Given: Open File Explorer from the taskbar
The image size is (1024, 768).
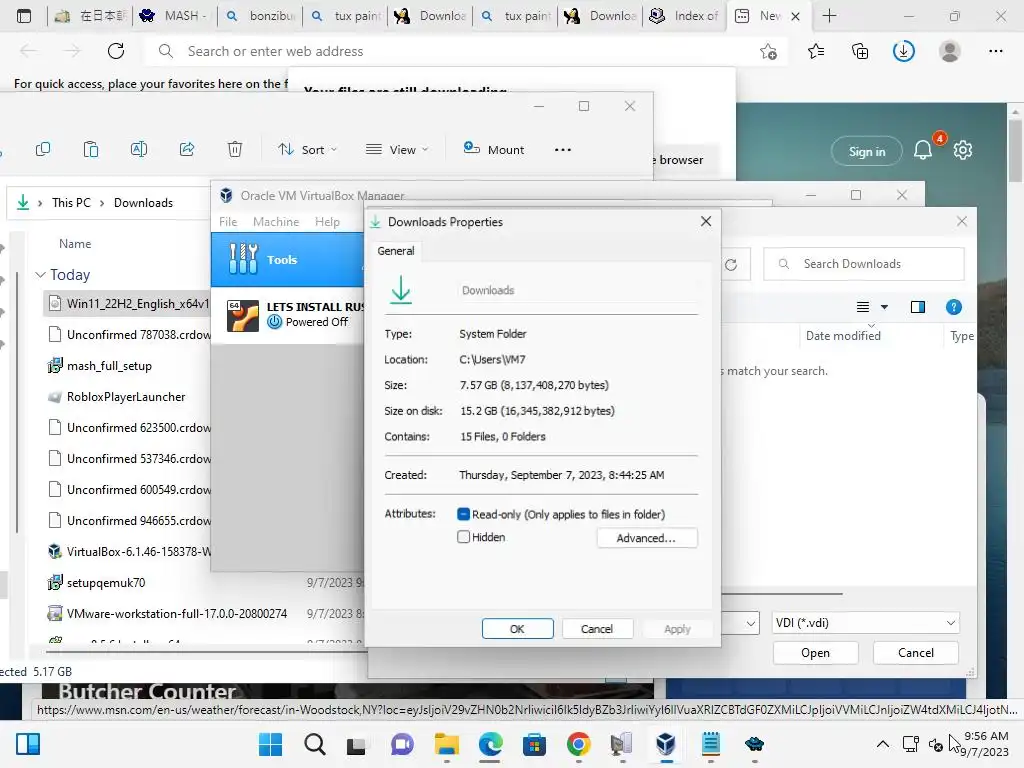Looking at the screenshot, I should pos(447,744).
